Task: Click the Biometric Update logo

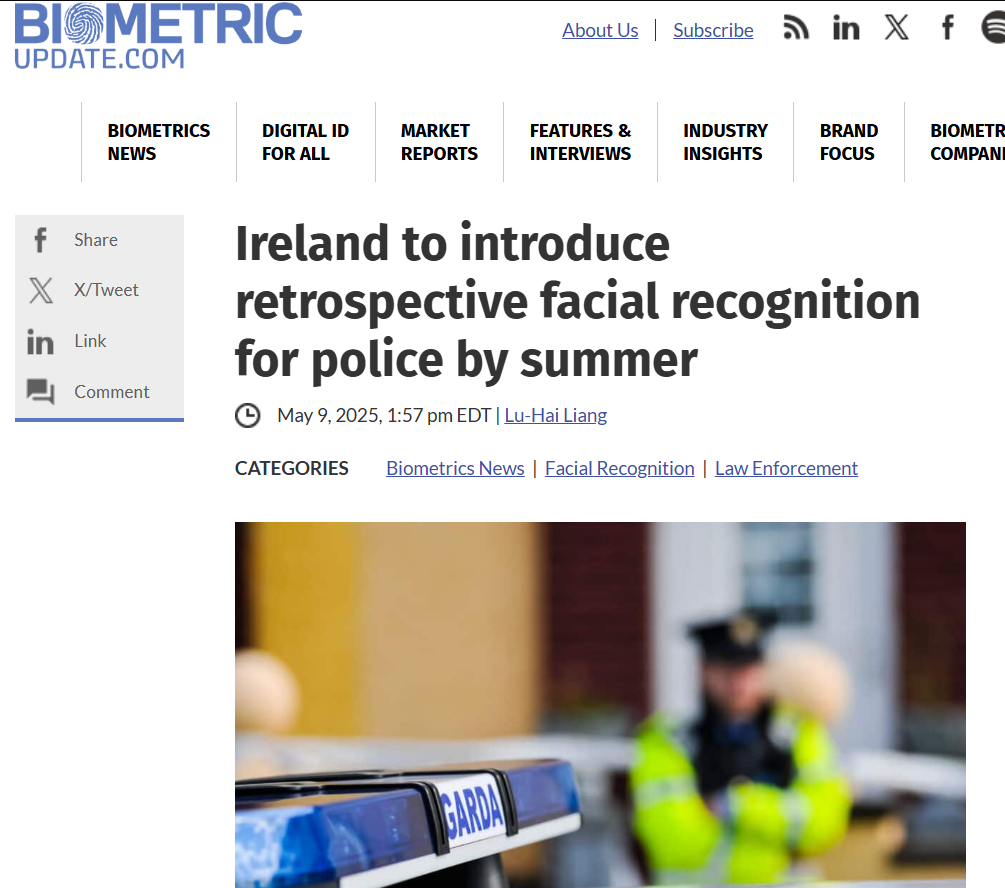Action: [158, 36]
